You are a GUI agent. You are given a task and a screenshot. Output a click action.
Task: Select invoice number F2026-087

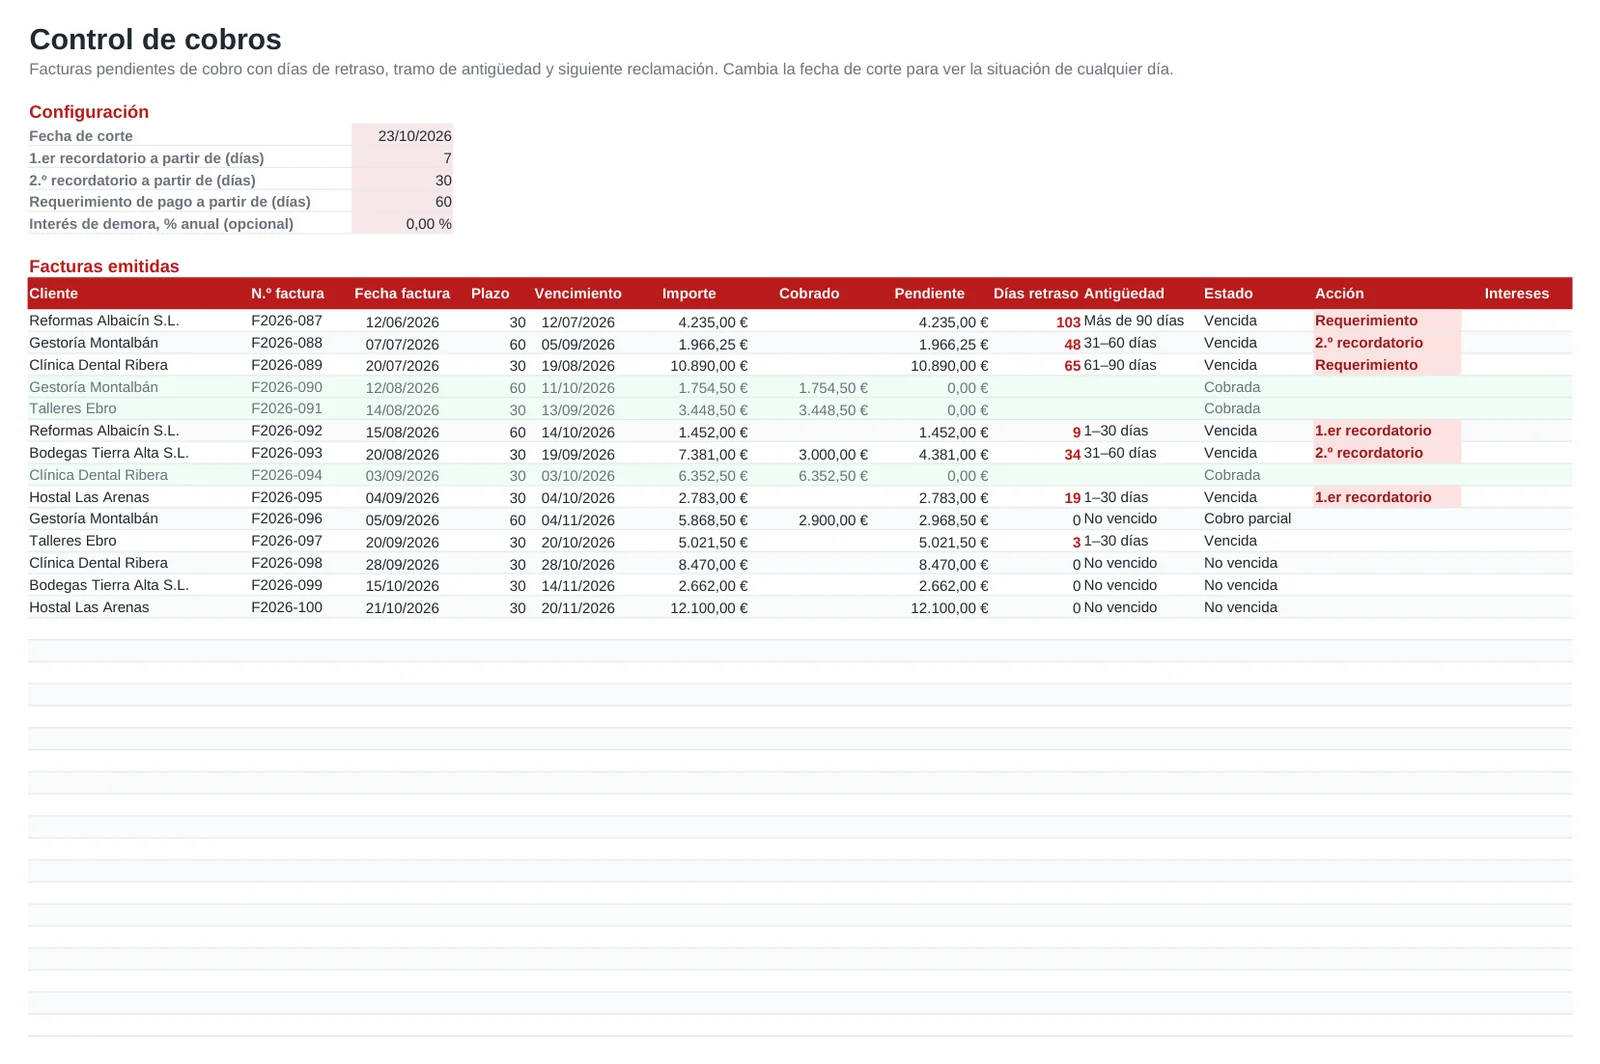click(287, 321)
